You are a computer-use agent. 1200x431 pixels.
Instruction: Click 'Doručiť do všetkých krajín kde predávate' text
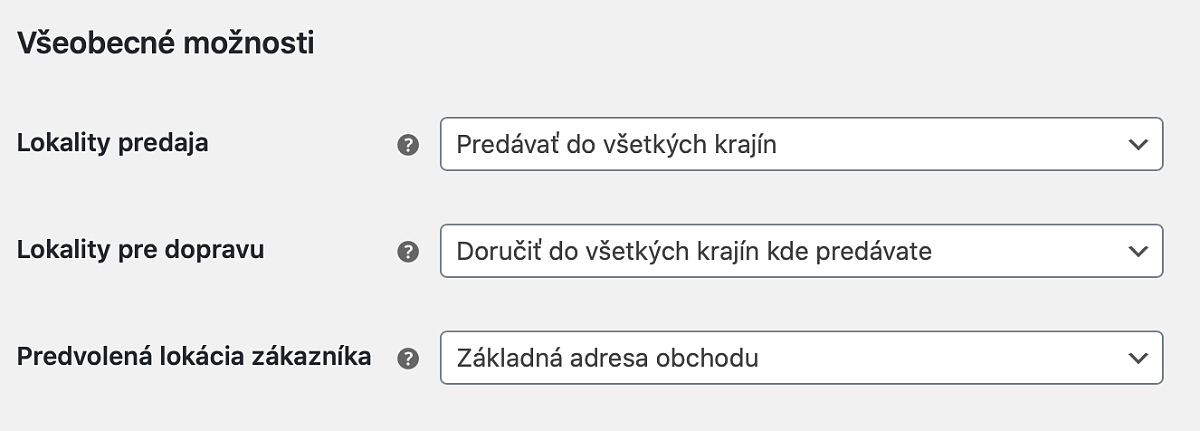(694, 251)
